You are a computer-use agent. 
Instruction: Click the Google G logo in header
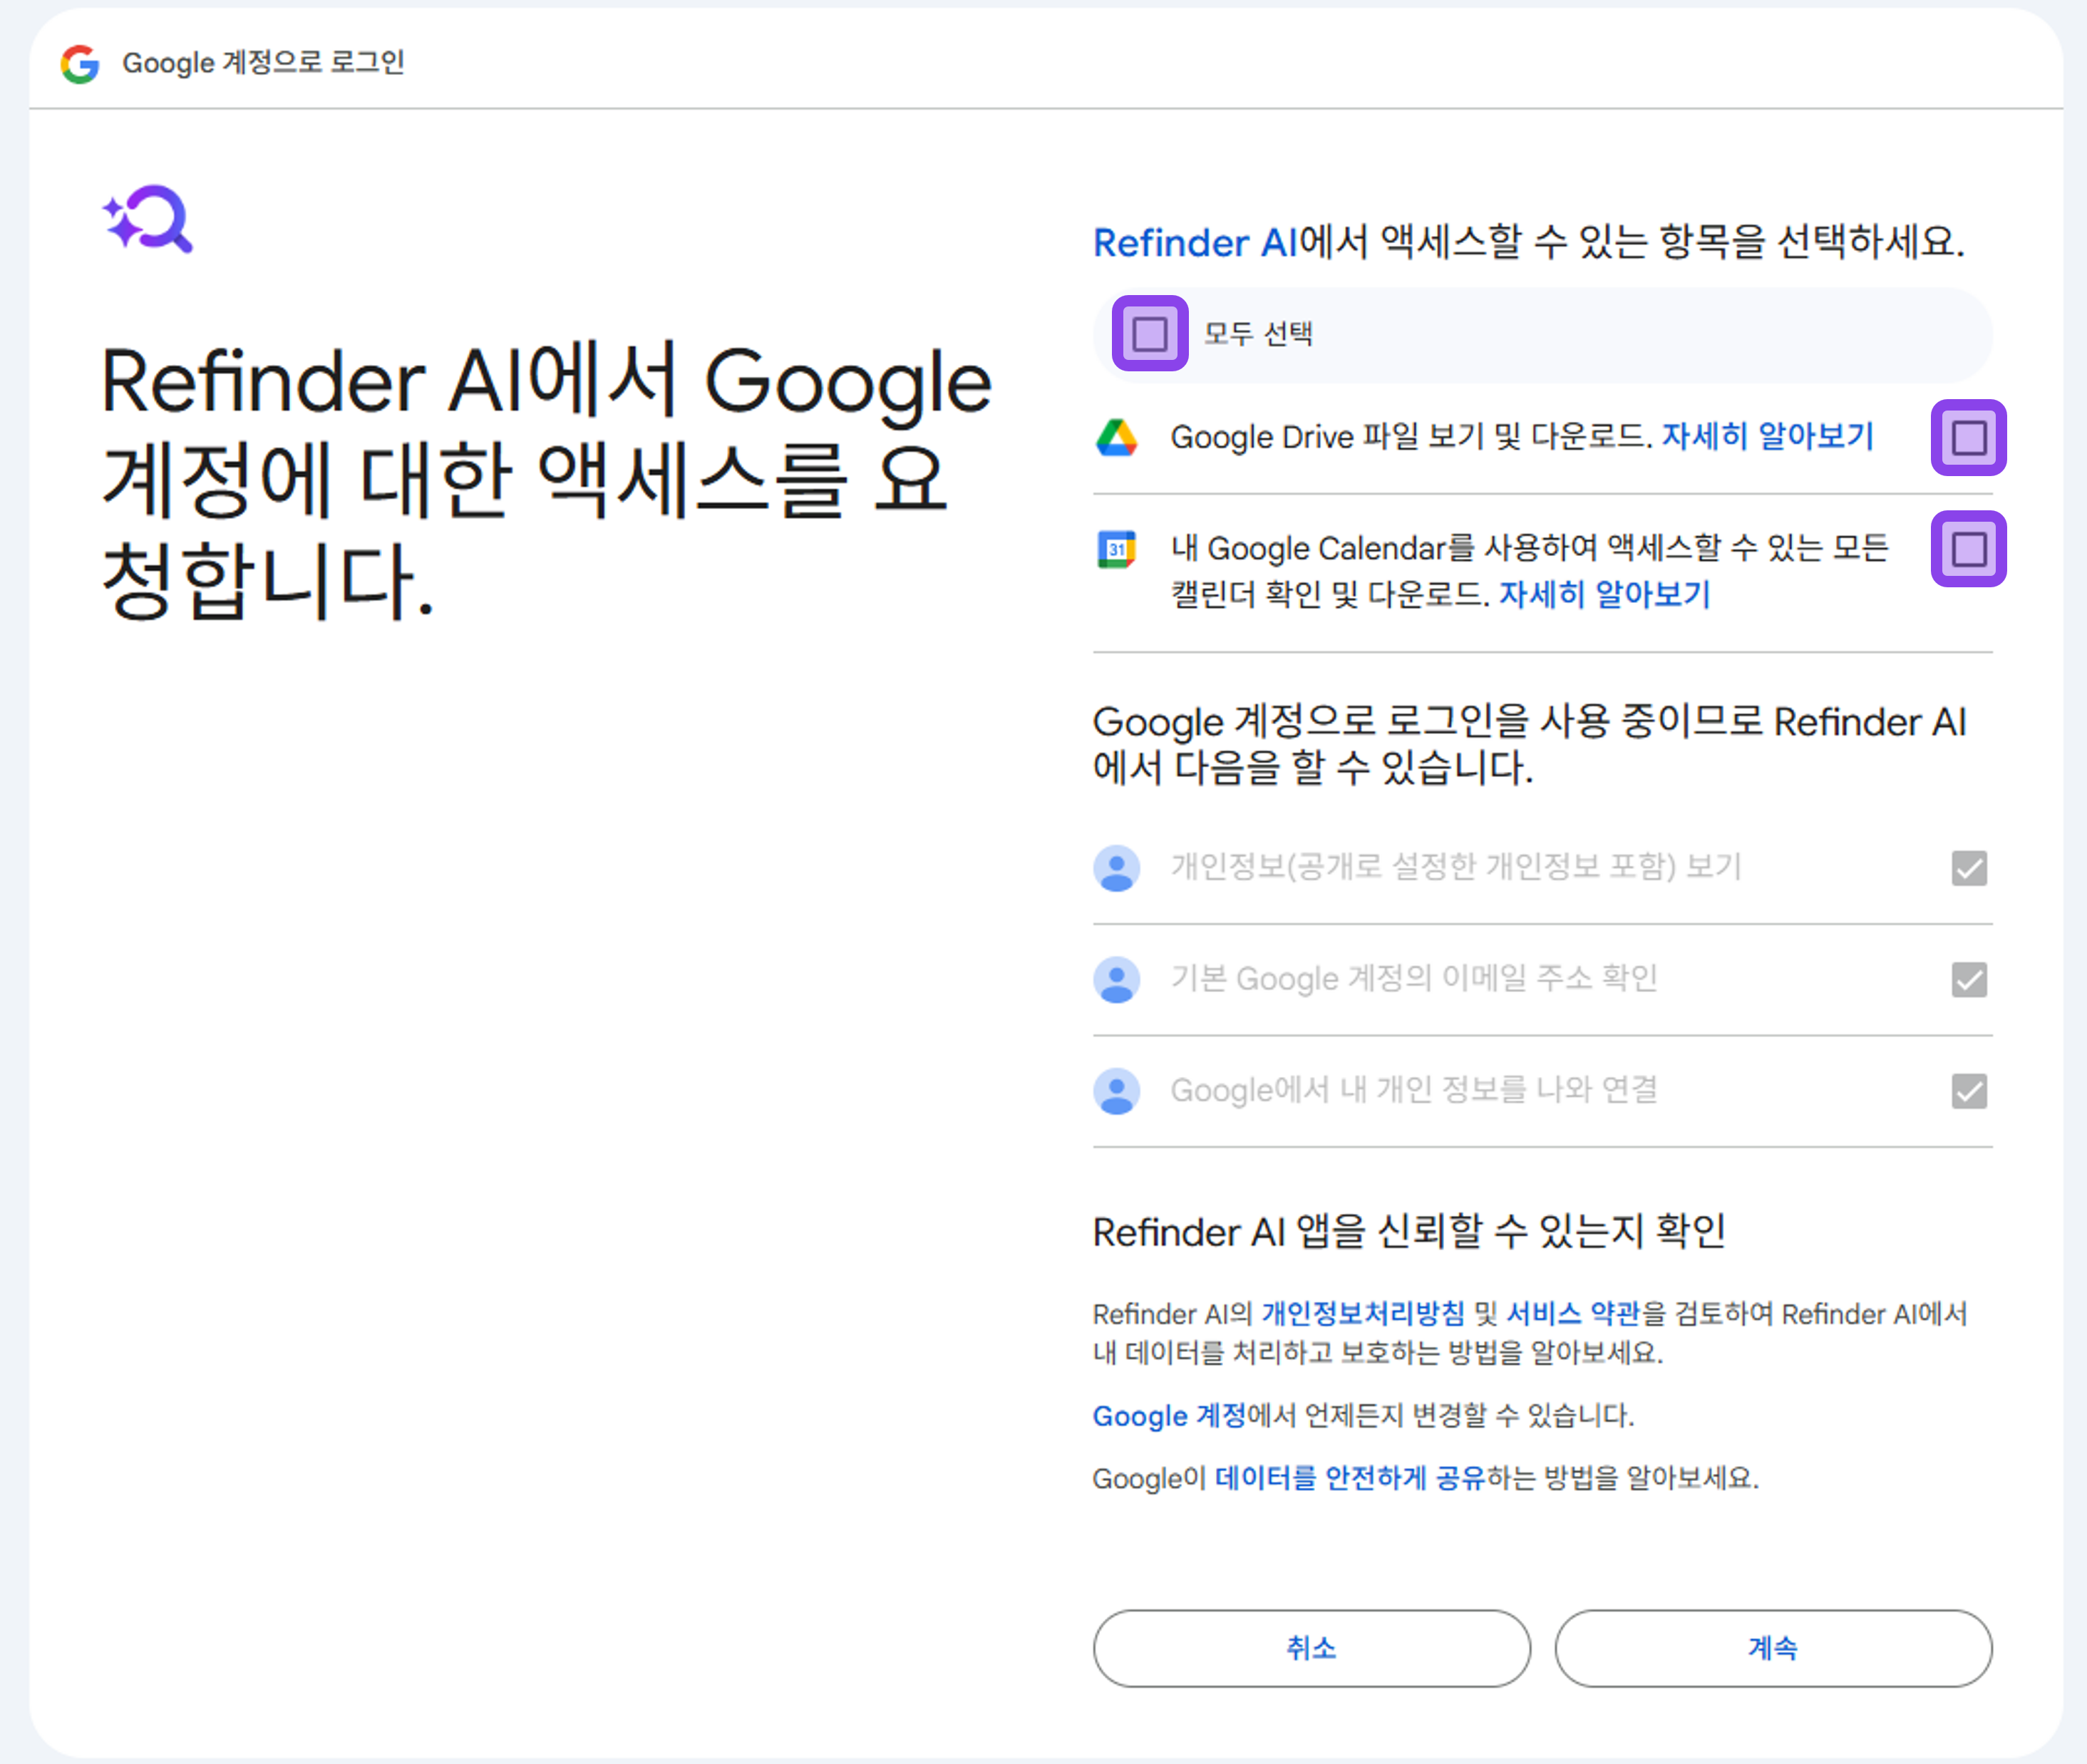80,64
